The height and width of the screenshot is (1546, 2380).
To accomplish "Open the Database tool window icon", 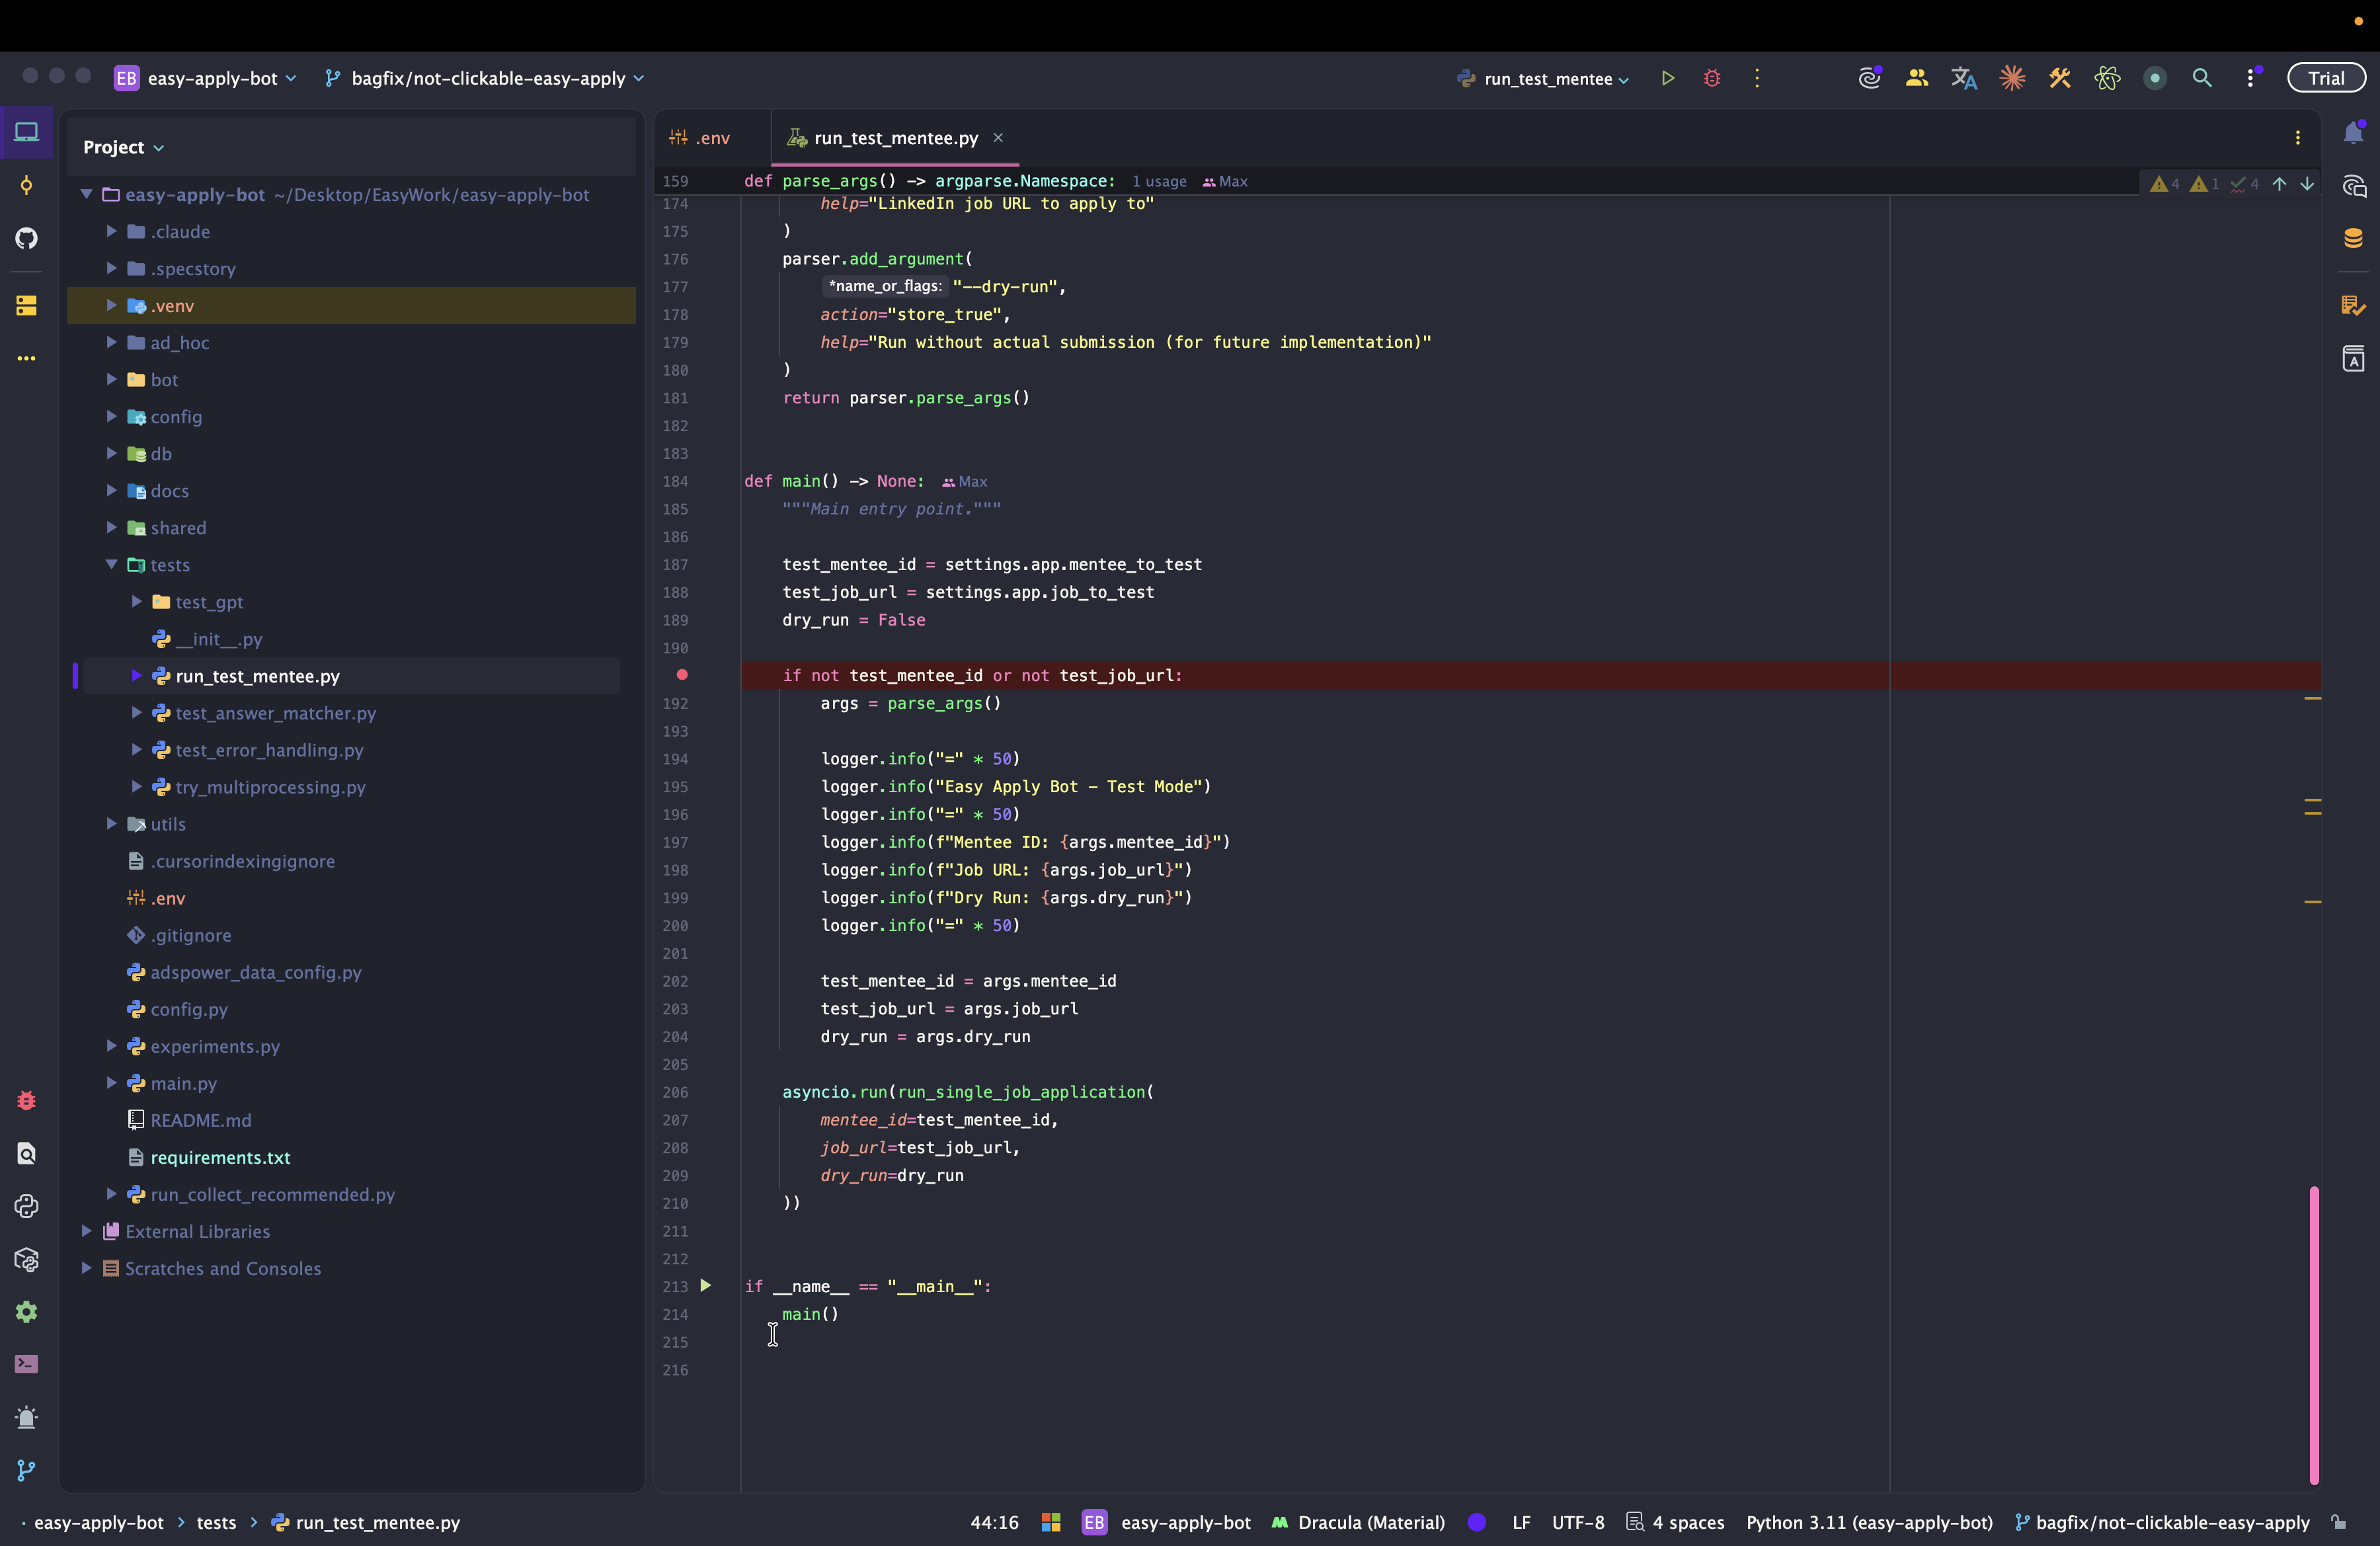I will [2353, 238].
